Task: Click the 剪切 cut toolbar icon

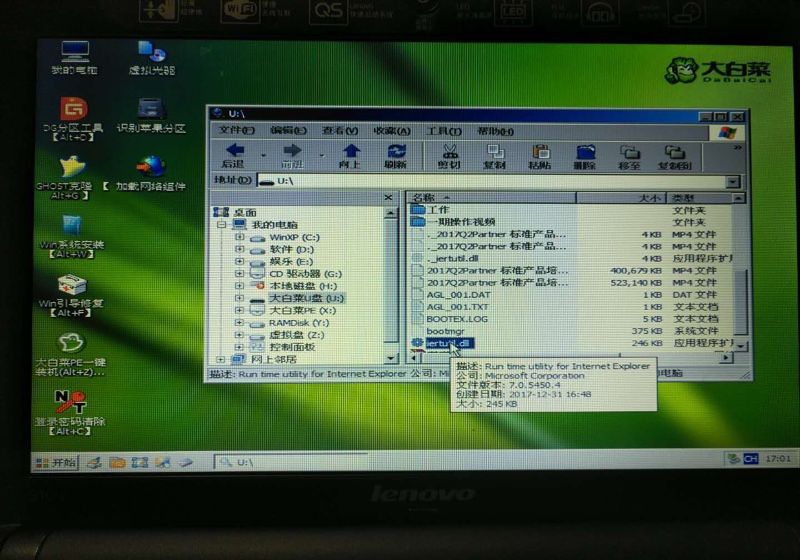Action: pos(449,156)
